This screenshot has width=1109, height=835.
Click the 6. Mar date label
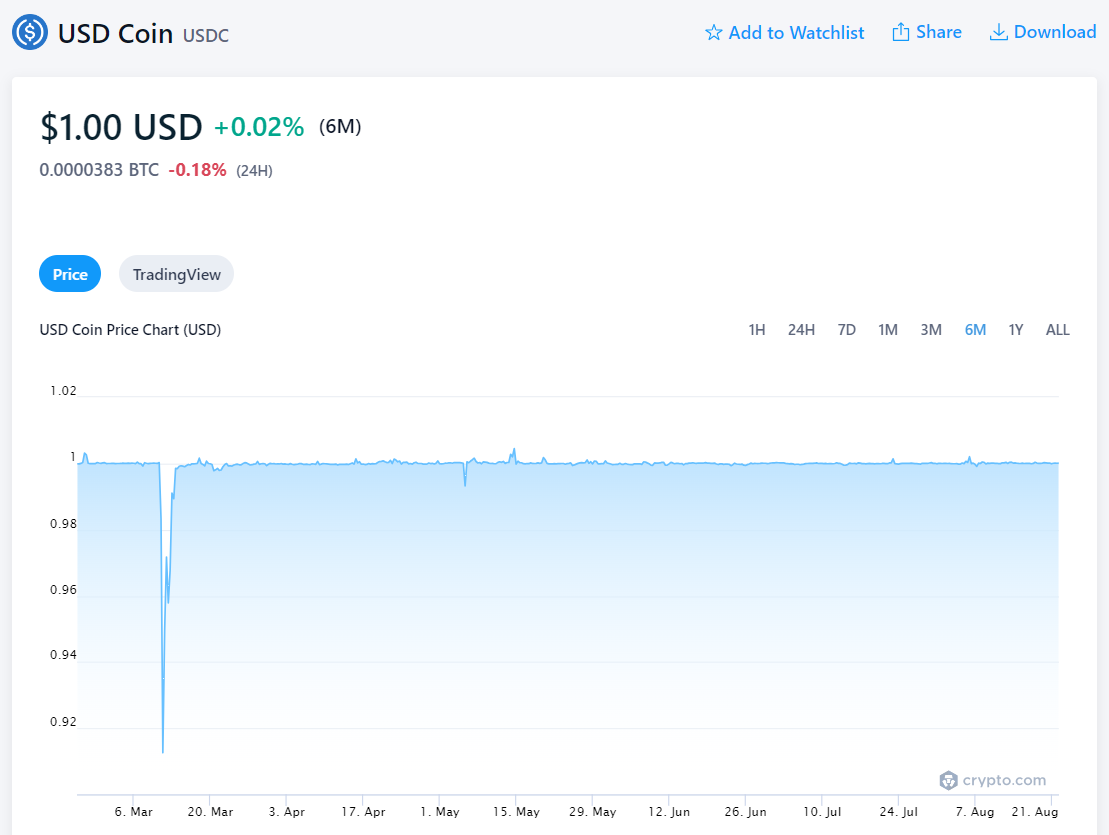pyautogui.click(x=134, y=812)
